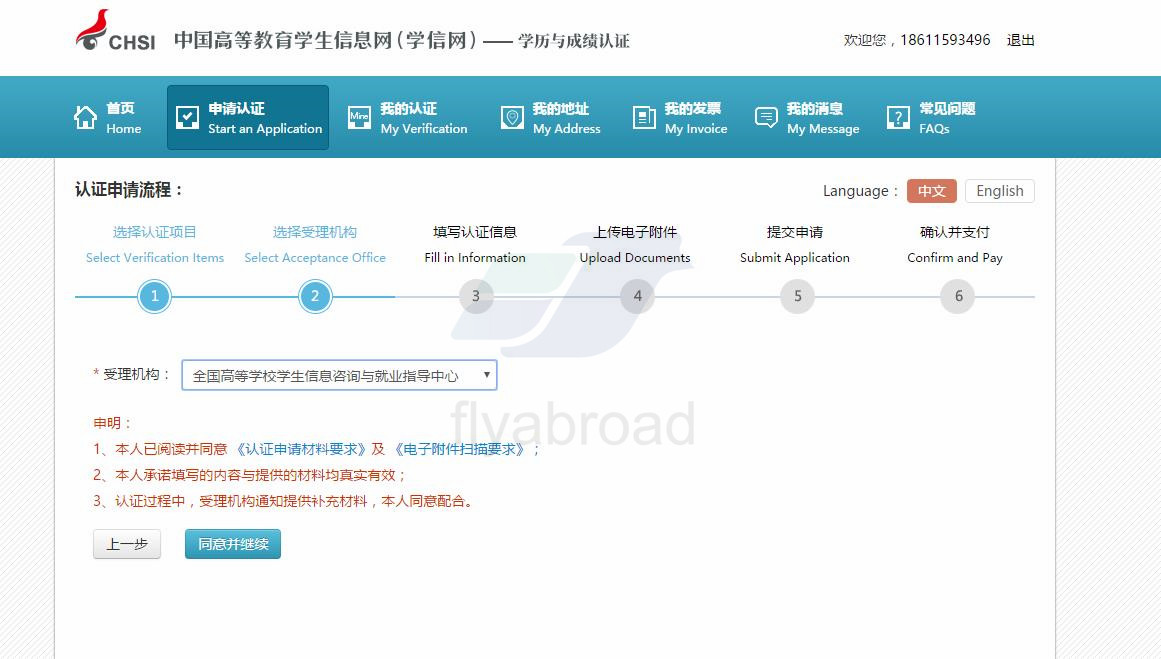The image size is (1161, 659).
Task: Click the My Invoice document icon
Action: pos(644,118)
